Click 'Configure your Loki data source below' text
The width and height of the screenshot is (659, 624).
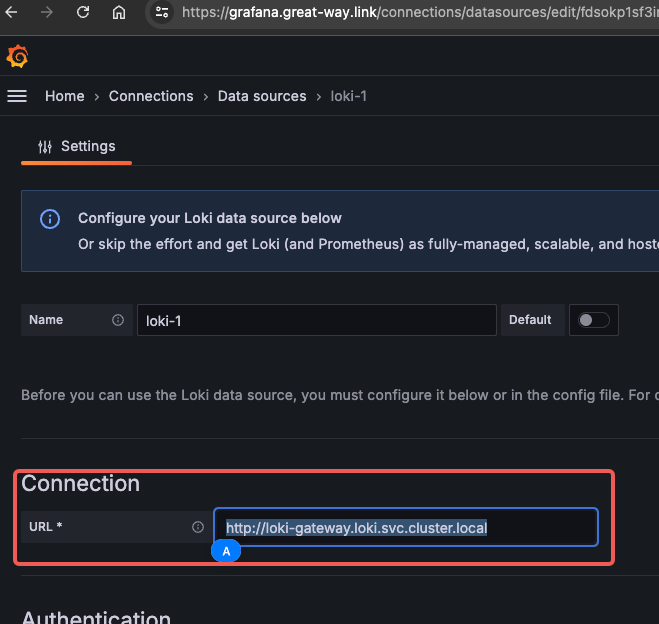[x=210, y=219]
